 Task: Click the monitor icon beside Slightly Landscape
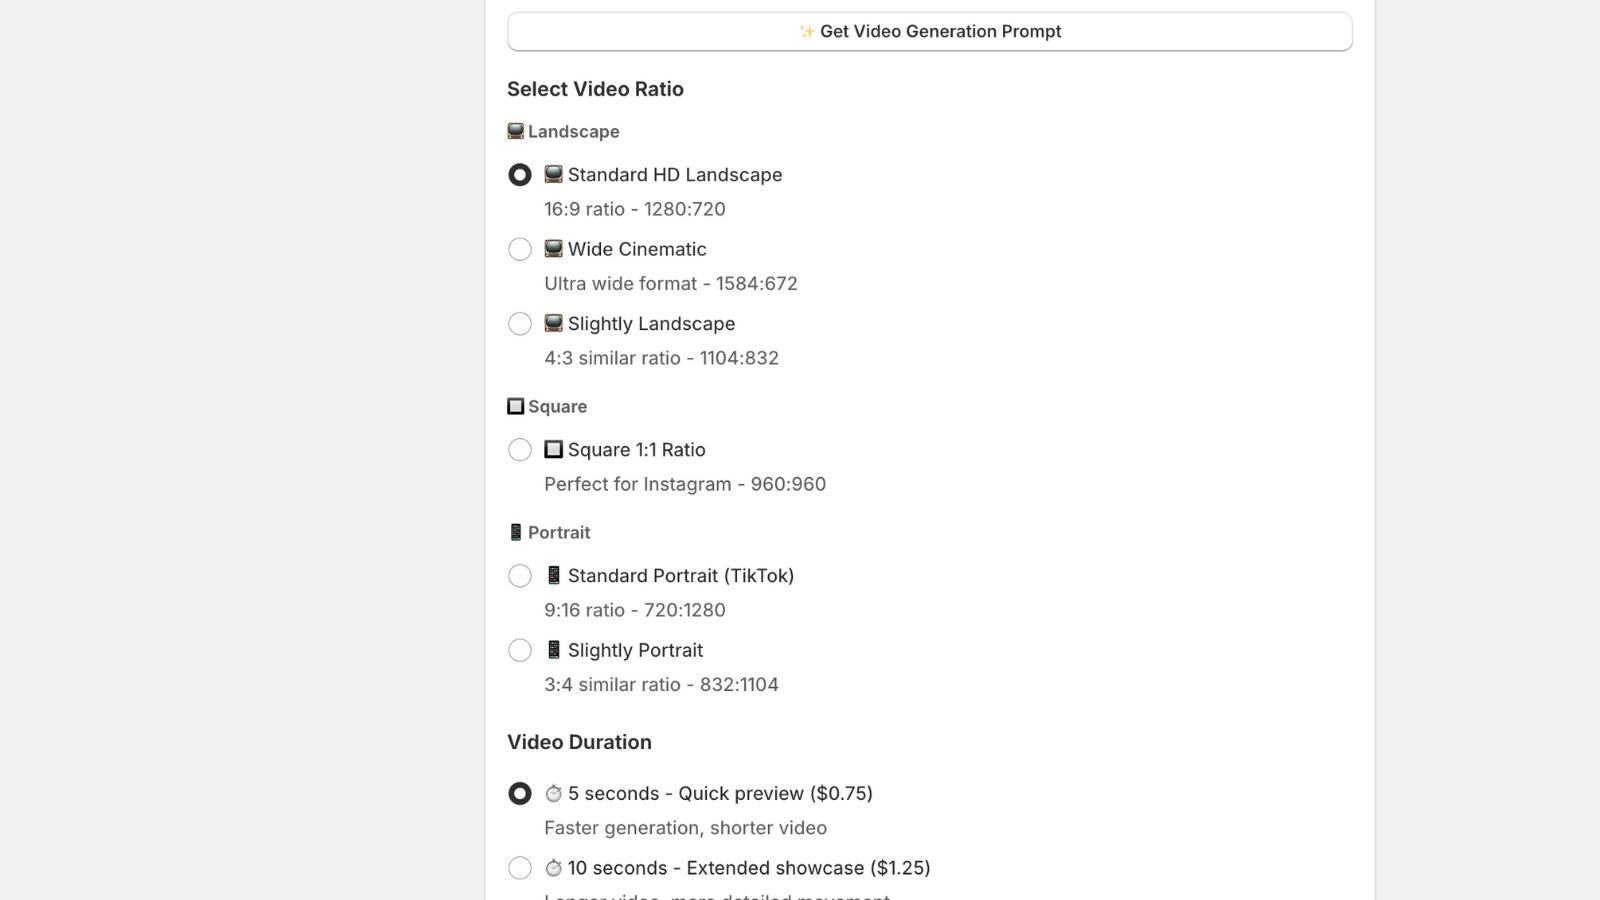coord(553,323)
